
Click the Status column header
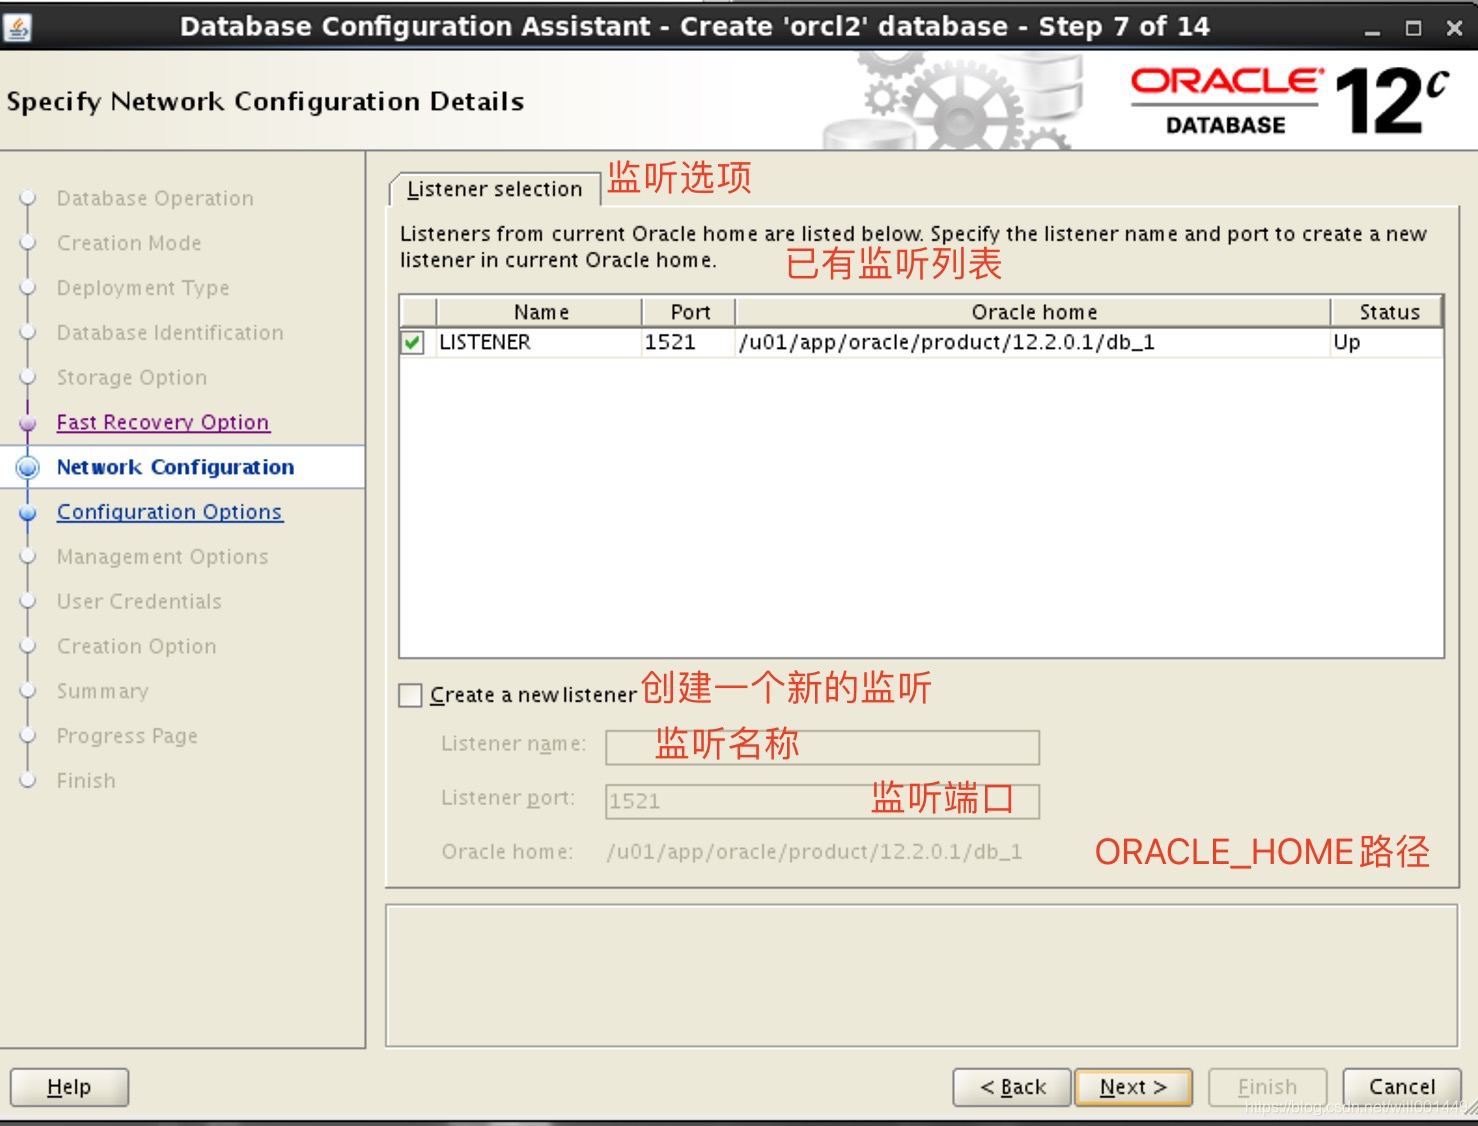(1387, 312)
